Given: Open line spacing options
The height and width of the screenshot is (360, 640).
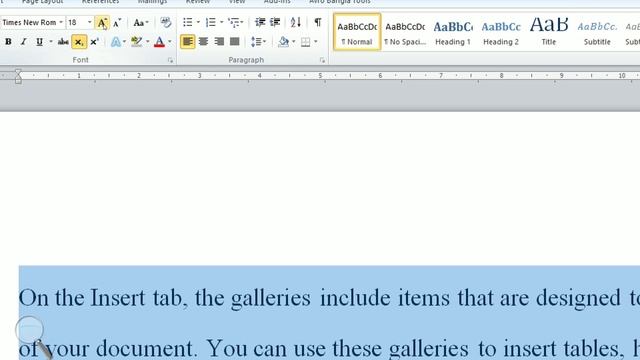Looking at the screenshot, I should (258, 42).
